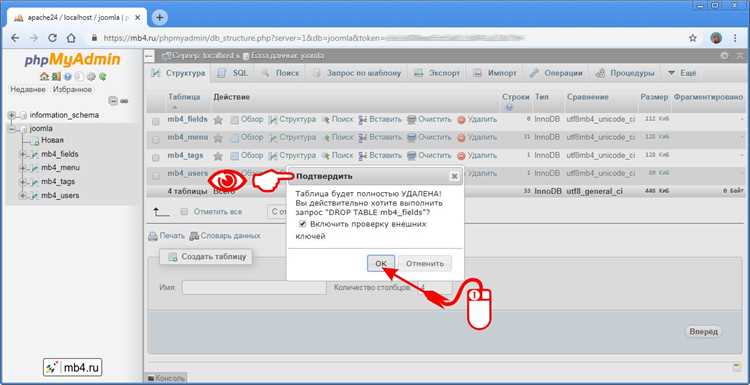
Task: Open the navigation settings gear icon
Action: point(91,77)
